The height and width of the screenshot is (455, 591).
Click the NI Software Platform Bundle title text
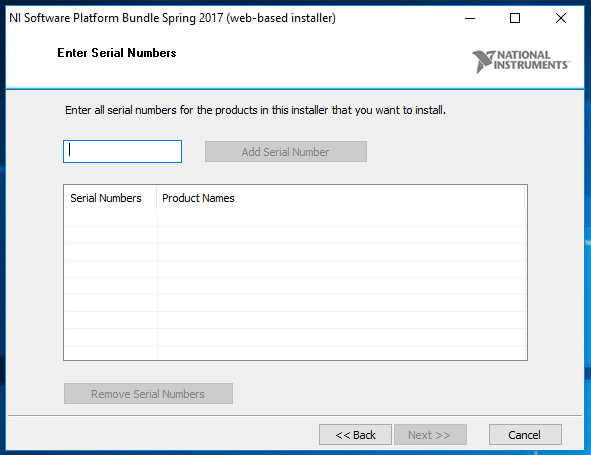point(172,18)
